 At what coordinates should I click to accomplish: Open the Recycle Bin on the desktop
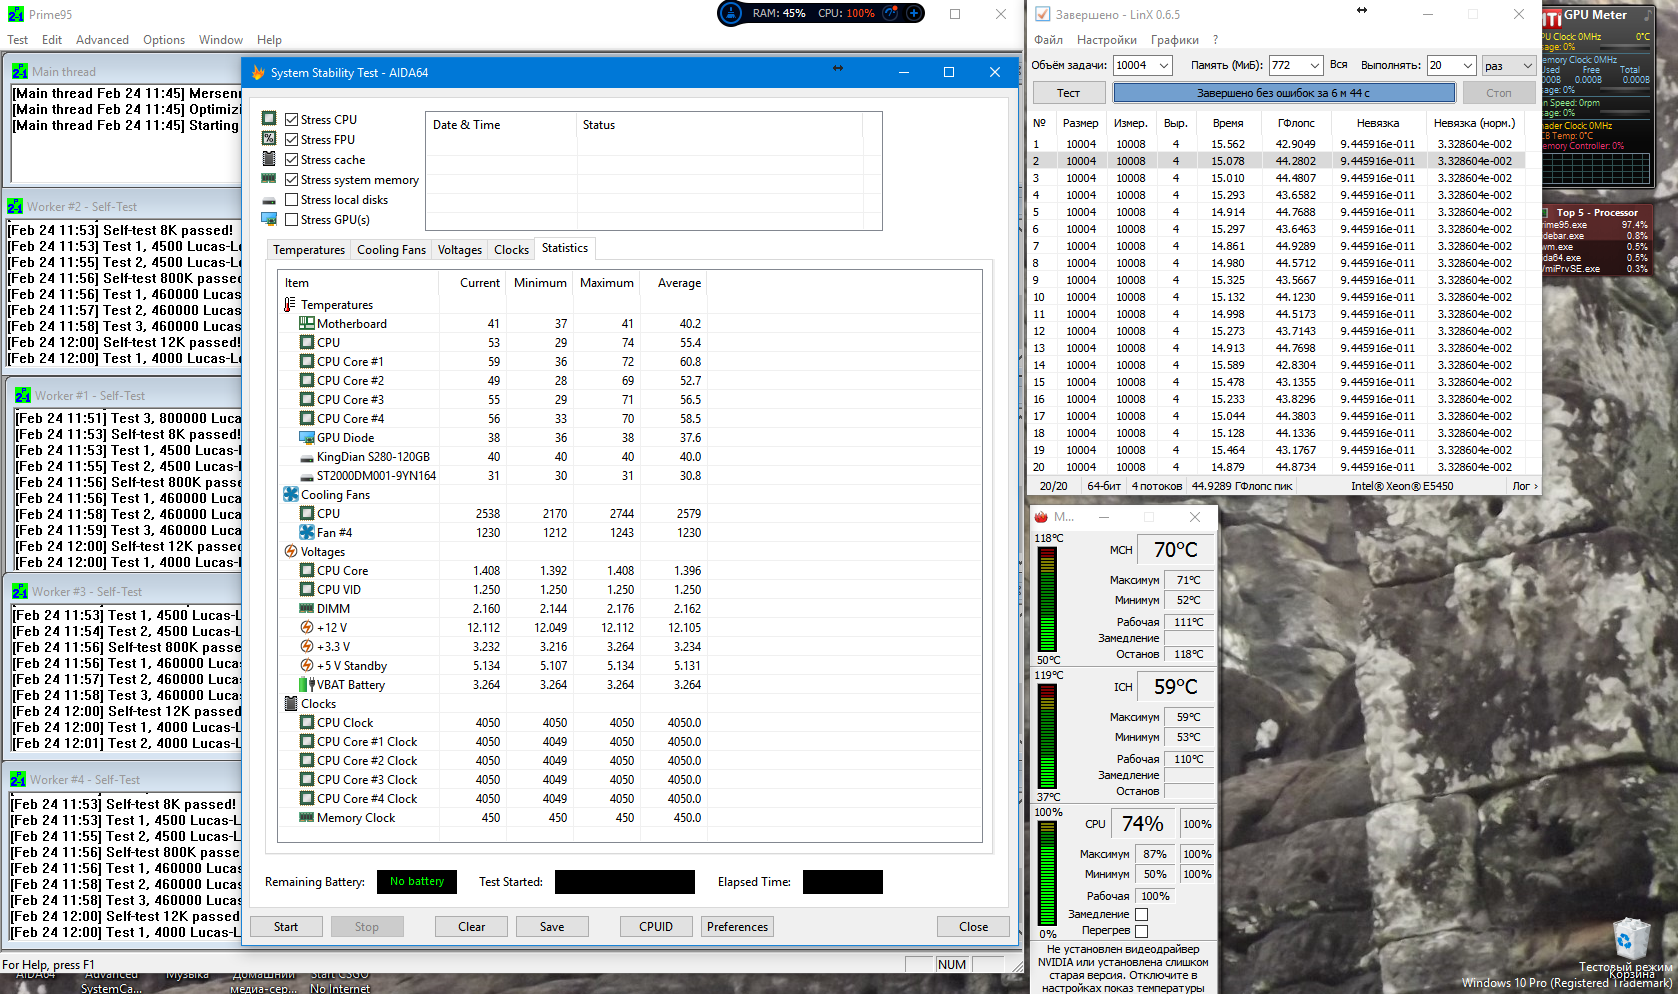pyautogui.click(x=1631, y=945)
